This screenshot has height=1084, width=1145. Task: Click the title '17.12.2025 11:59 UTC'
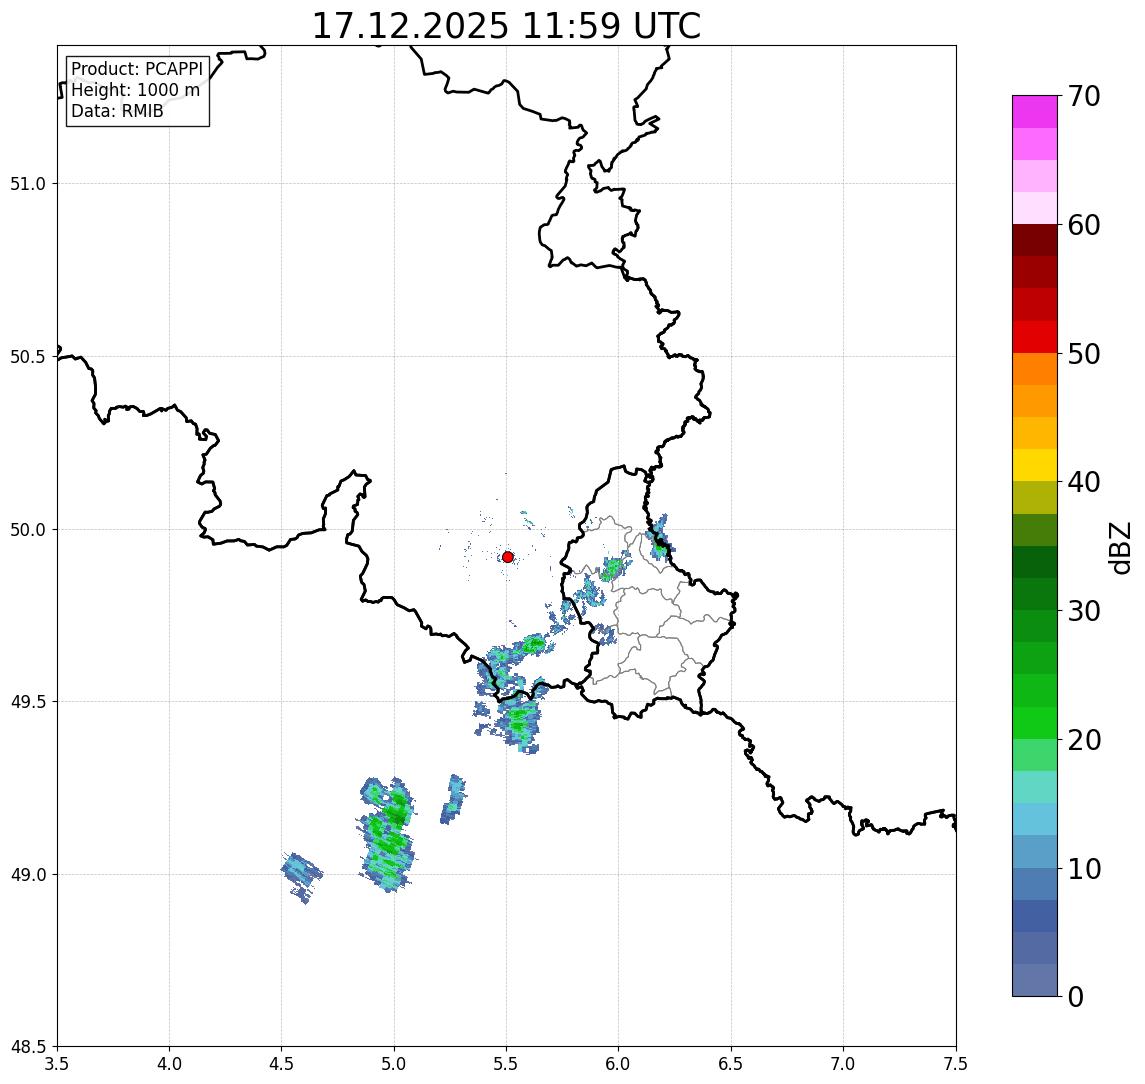pyautogui.click(x=506, y=26)
